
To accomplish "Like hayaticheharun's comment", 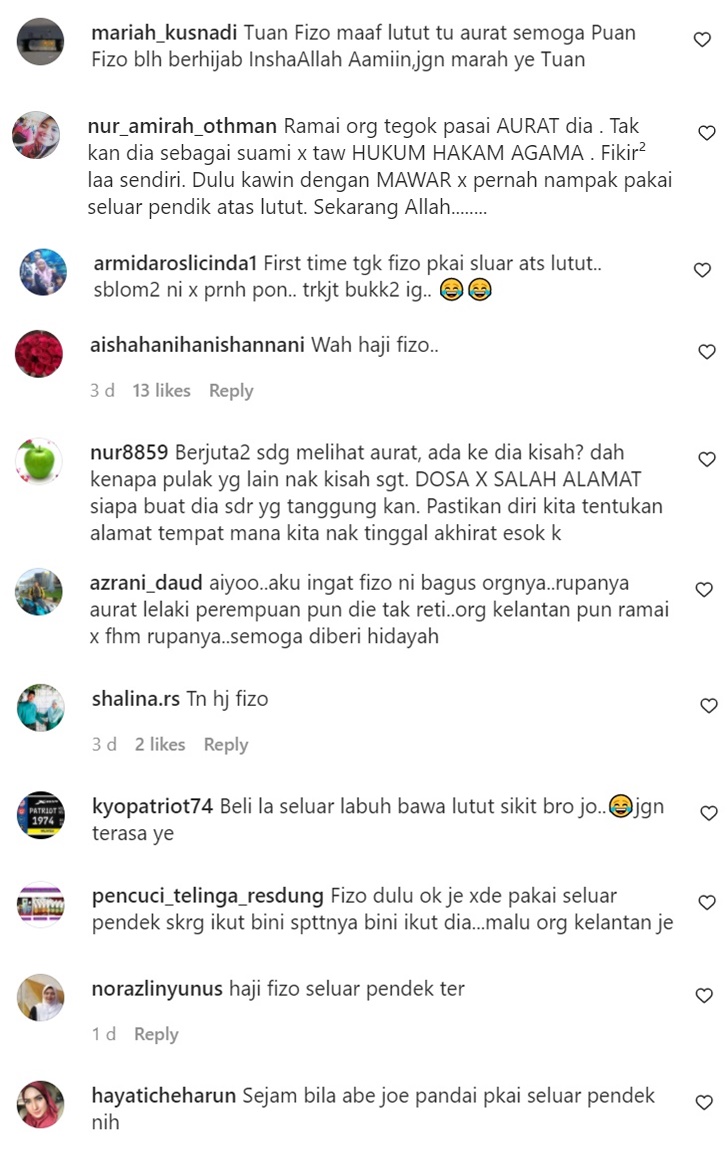I will point(704,1102).
